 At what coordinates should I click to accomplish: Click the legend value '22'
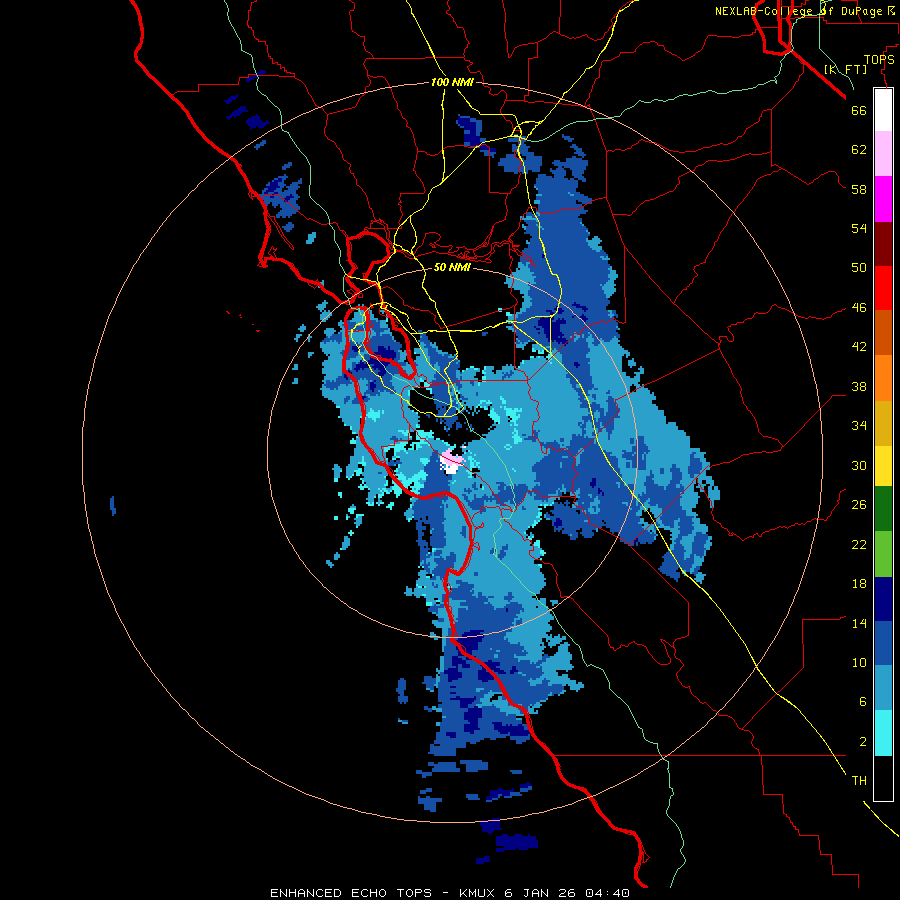tap(859, 544)
